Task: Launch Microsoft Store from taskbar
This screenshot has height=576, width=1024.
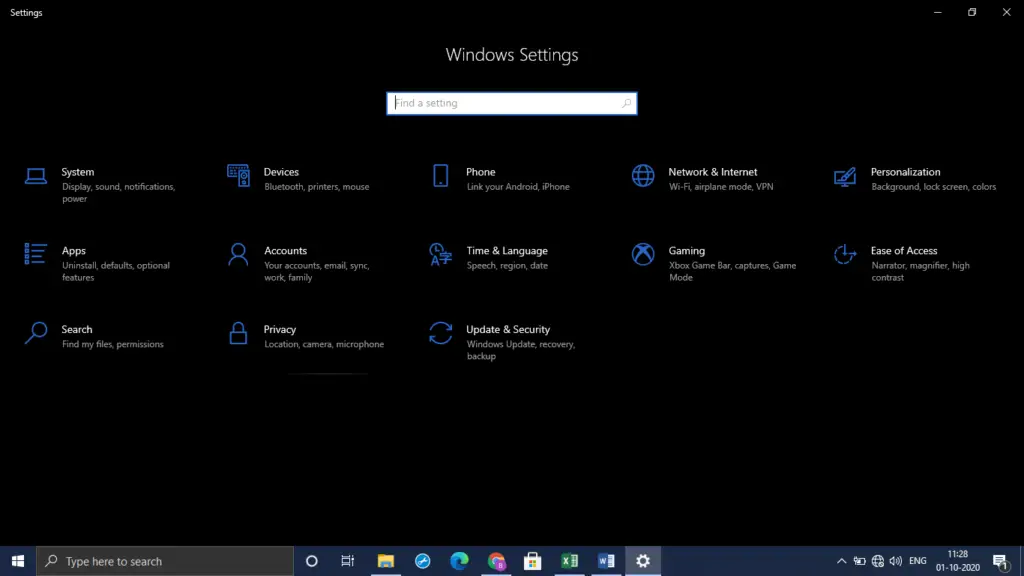Action: 533,561
